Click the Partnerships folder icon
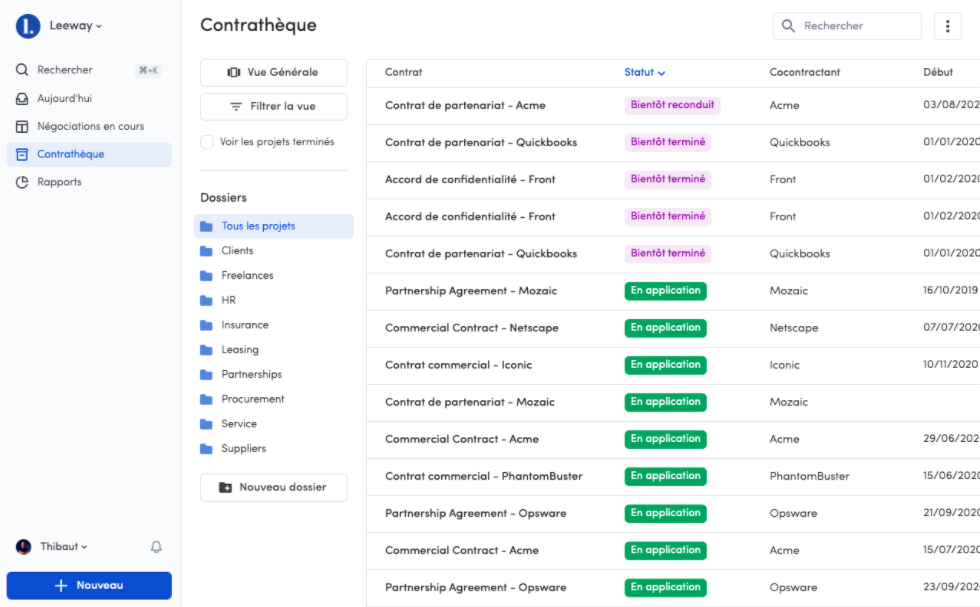Screen dimensions: 980x607 [206, 375]
